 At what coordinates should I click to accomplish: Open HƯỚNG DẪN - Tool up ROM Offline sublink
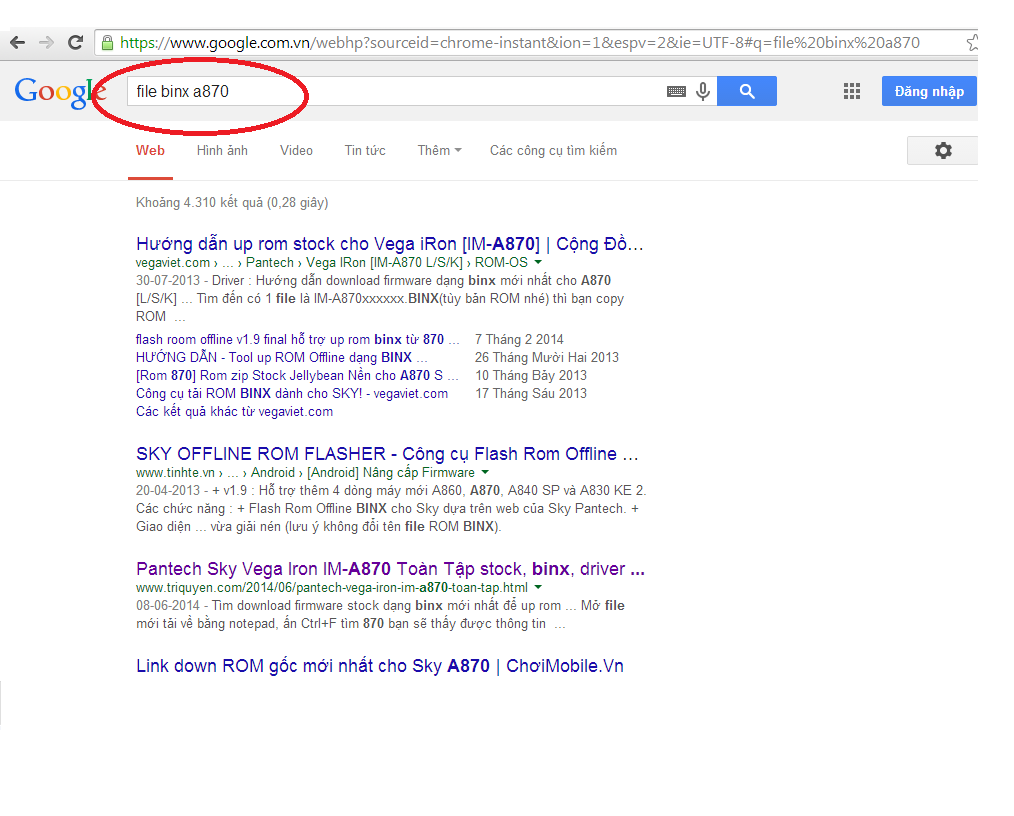[281, 358]
